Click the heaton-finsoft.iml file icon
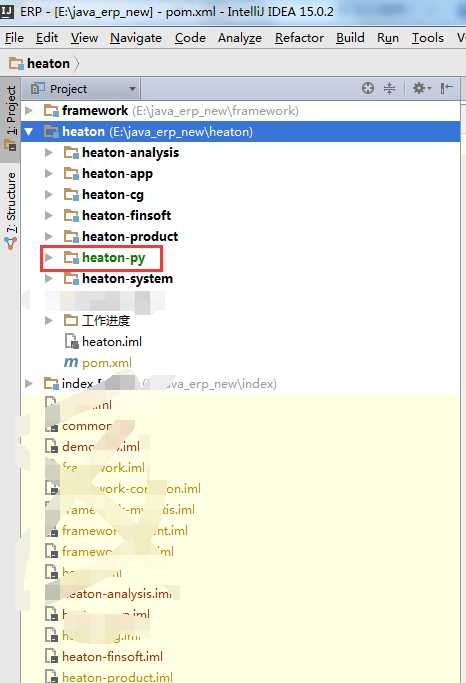 tap(51, 656)
